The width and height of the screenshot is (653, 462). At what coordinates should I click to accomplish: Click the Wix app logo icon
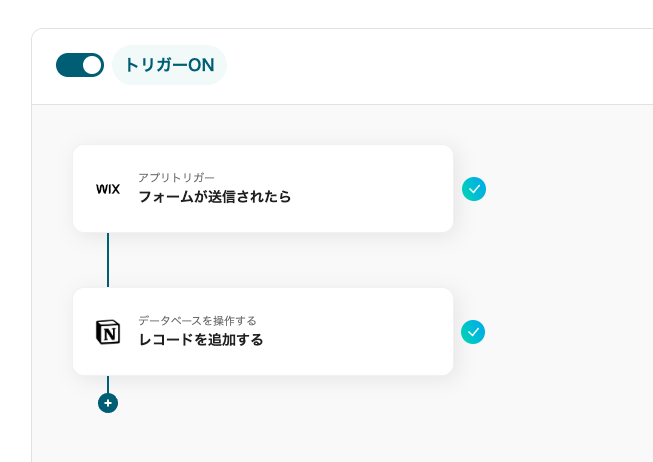click(x=107, y=189)
